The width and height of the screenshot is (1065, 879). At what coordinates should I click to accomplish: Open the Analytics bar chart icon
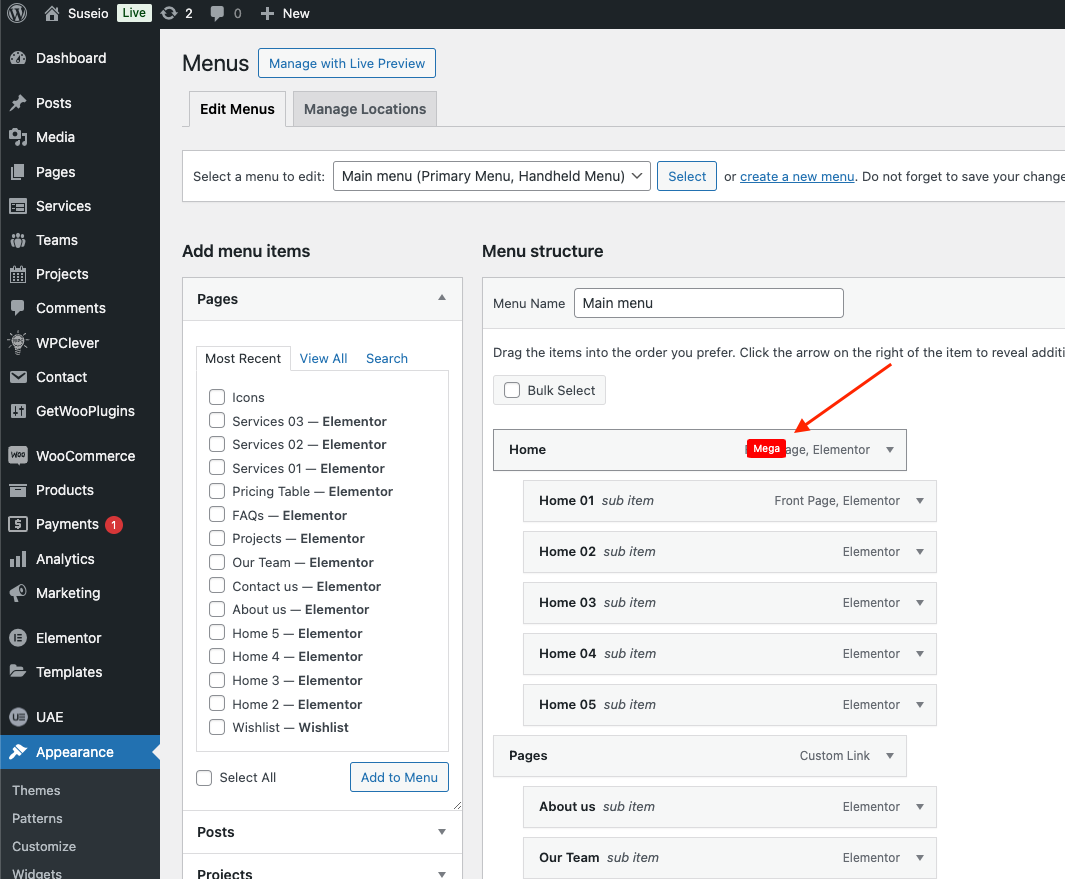[17, 559]
